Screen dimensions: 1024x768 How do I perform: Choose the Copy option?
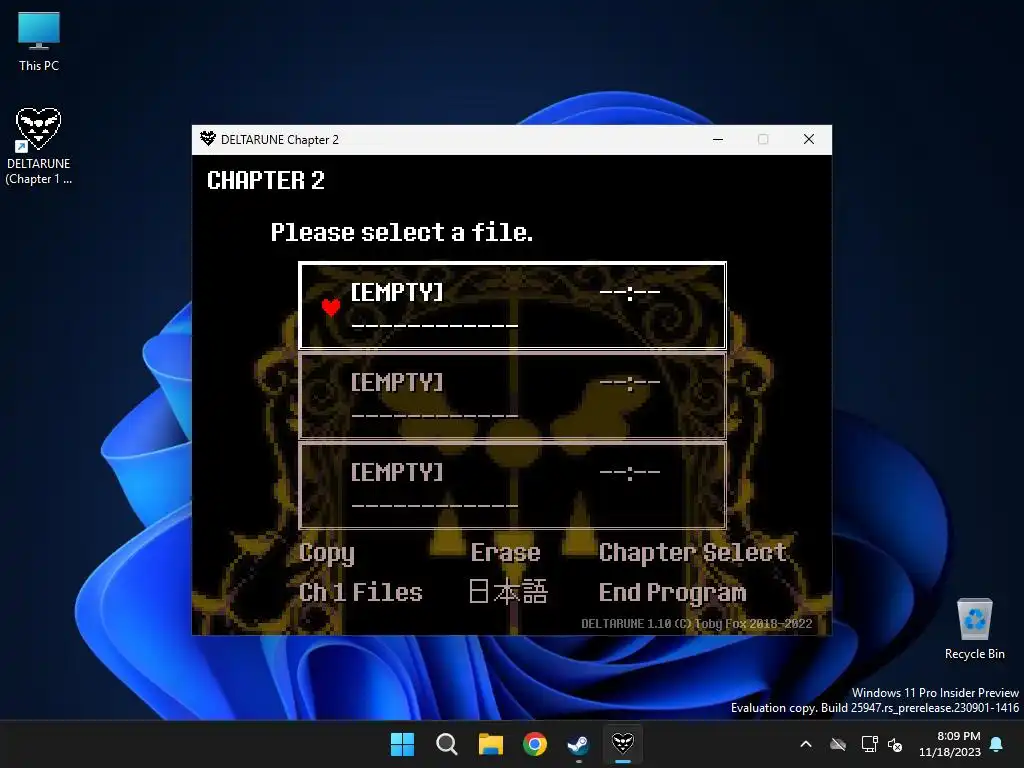coord(327,554)
